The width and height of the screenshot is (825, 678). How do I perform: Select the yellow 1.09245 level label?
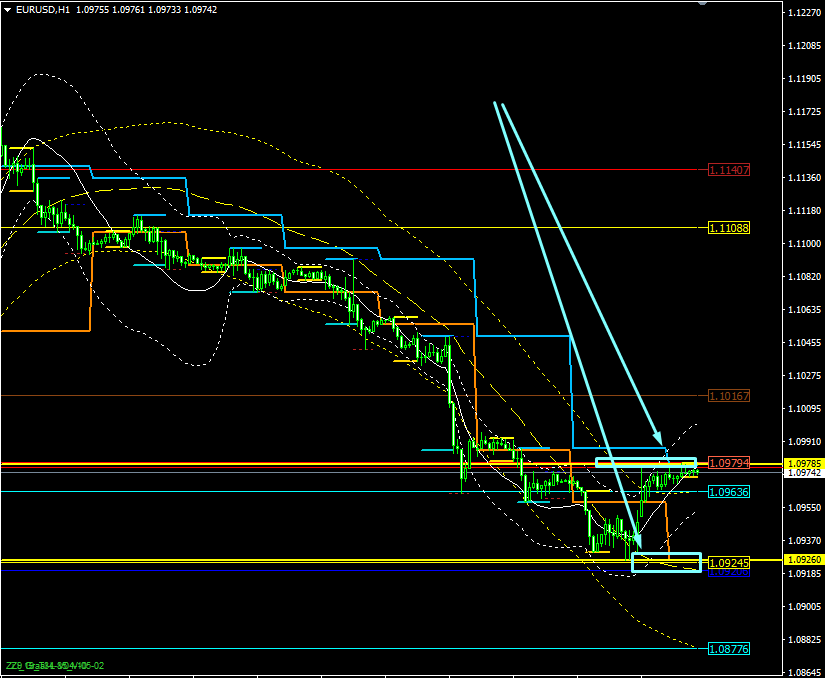(x=729, y=563)
